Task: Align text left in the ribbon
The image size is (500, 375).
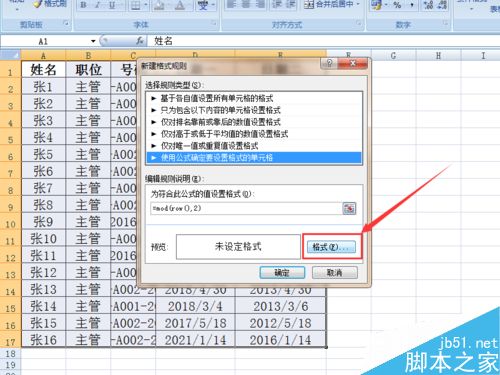Action: tap(231, 4)
